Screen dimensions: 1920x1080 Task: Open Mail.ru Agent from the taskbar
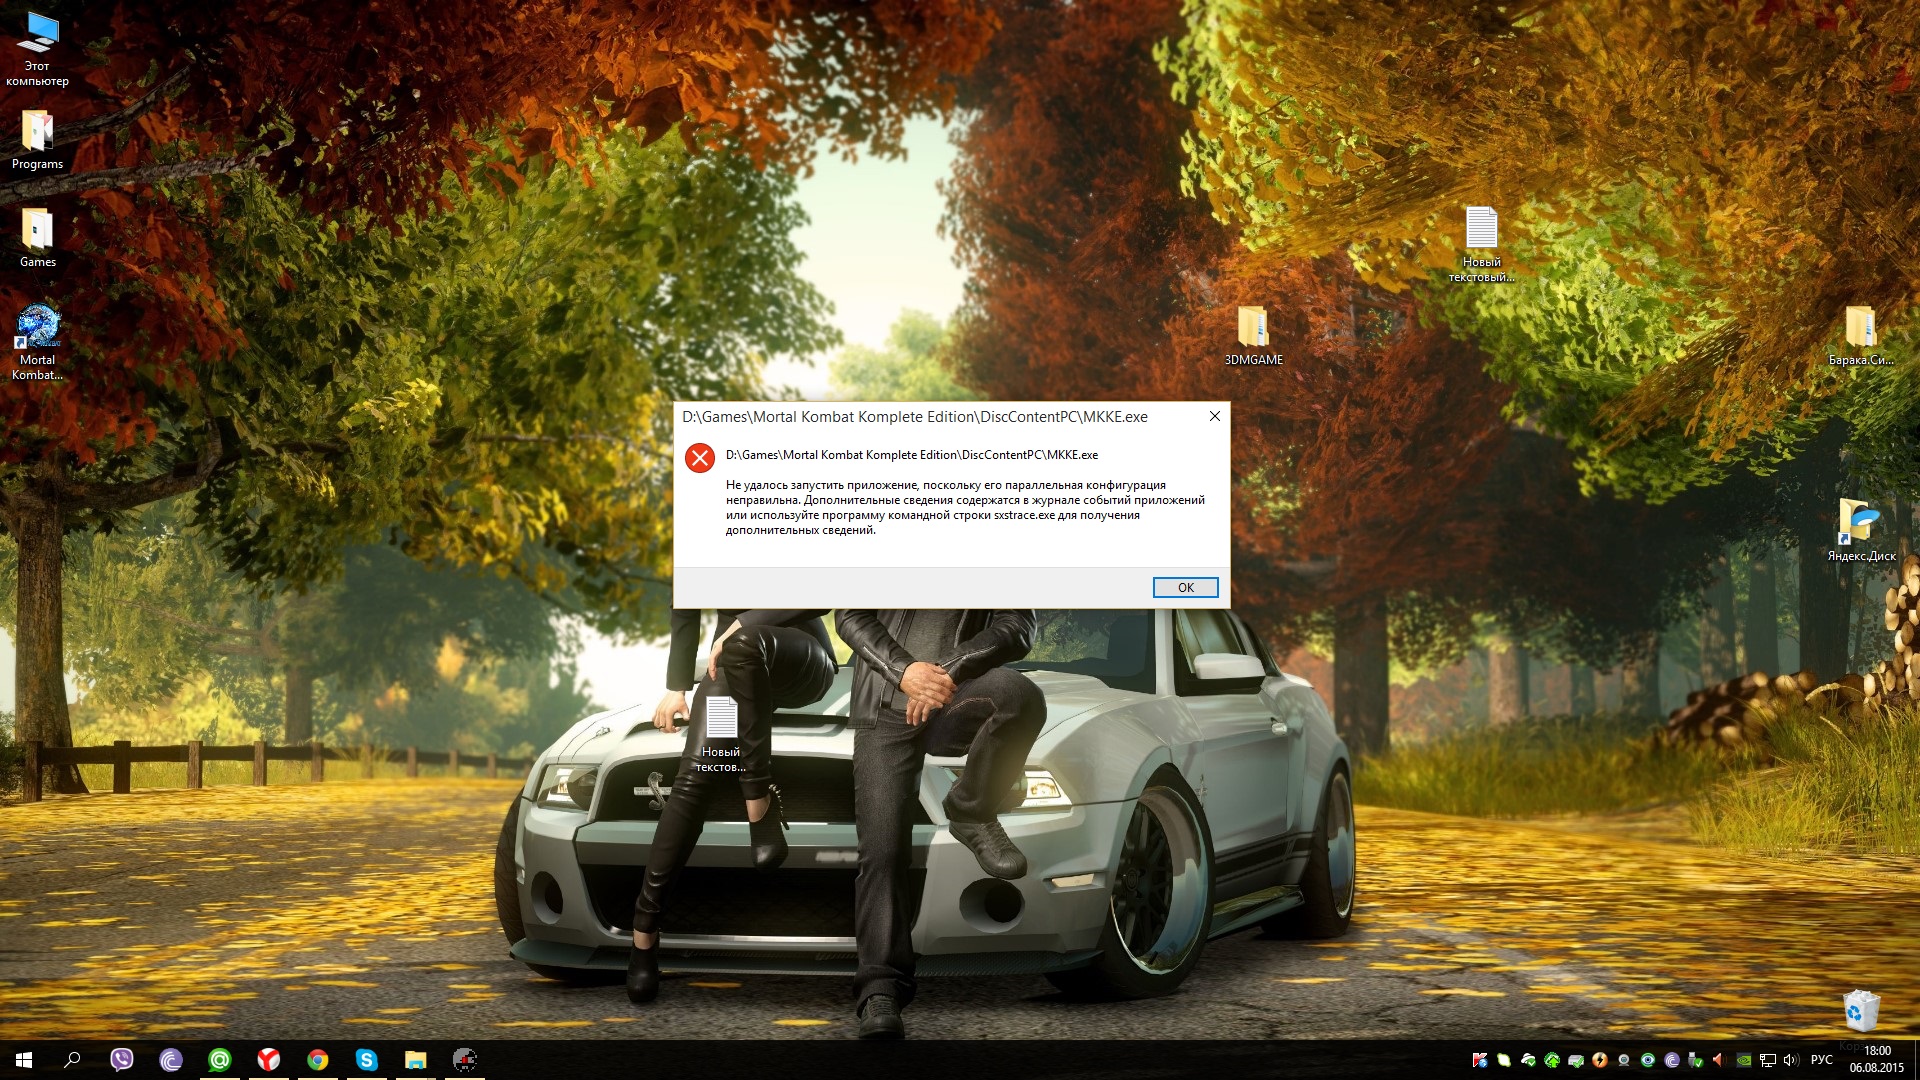[x=219, y=1060]
